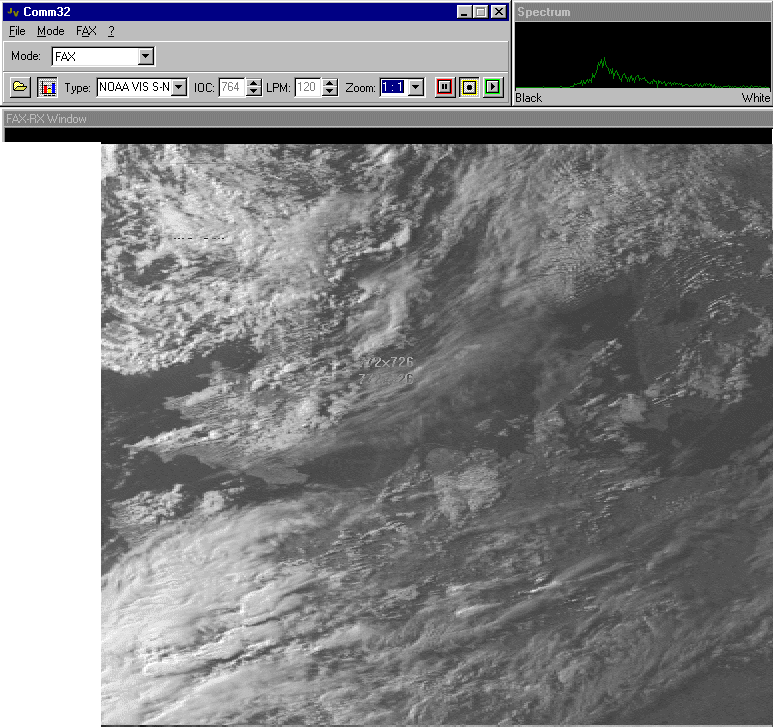The width and height of the screenshot is (773, 727).
Task: Open the ? help menu
Action: (x=111, y=31)
